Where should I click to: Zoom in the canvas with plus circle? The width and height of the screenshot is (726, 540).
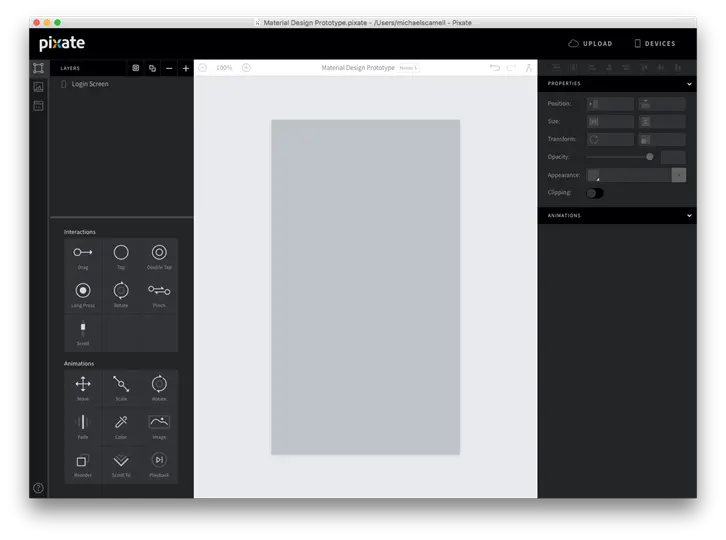[246, 68]
